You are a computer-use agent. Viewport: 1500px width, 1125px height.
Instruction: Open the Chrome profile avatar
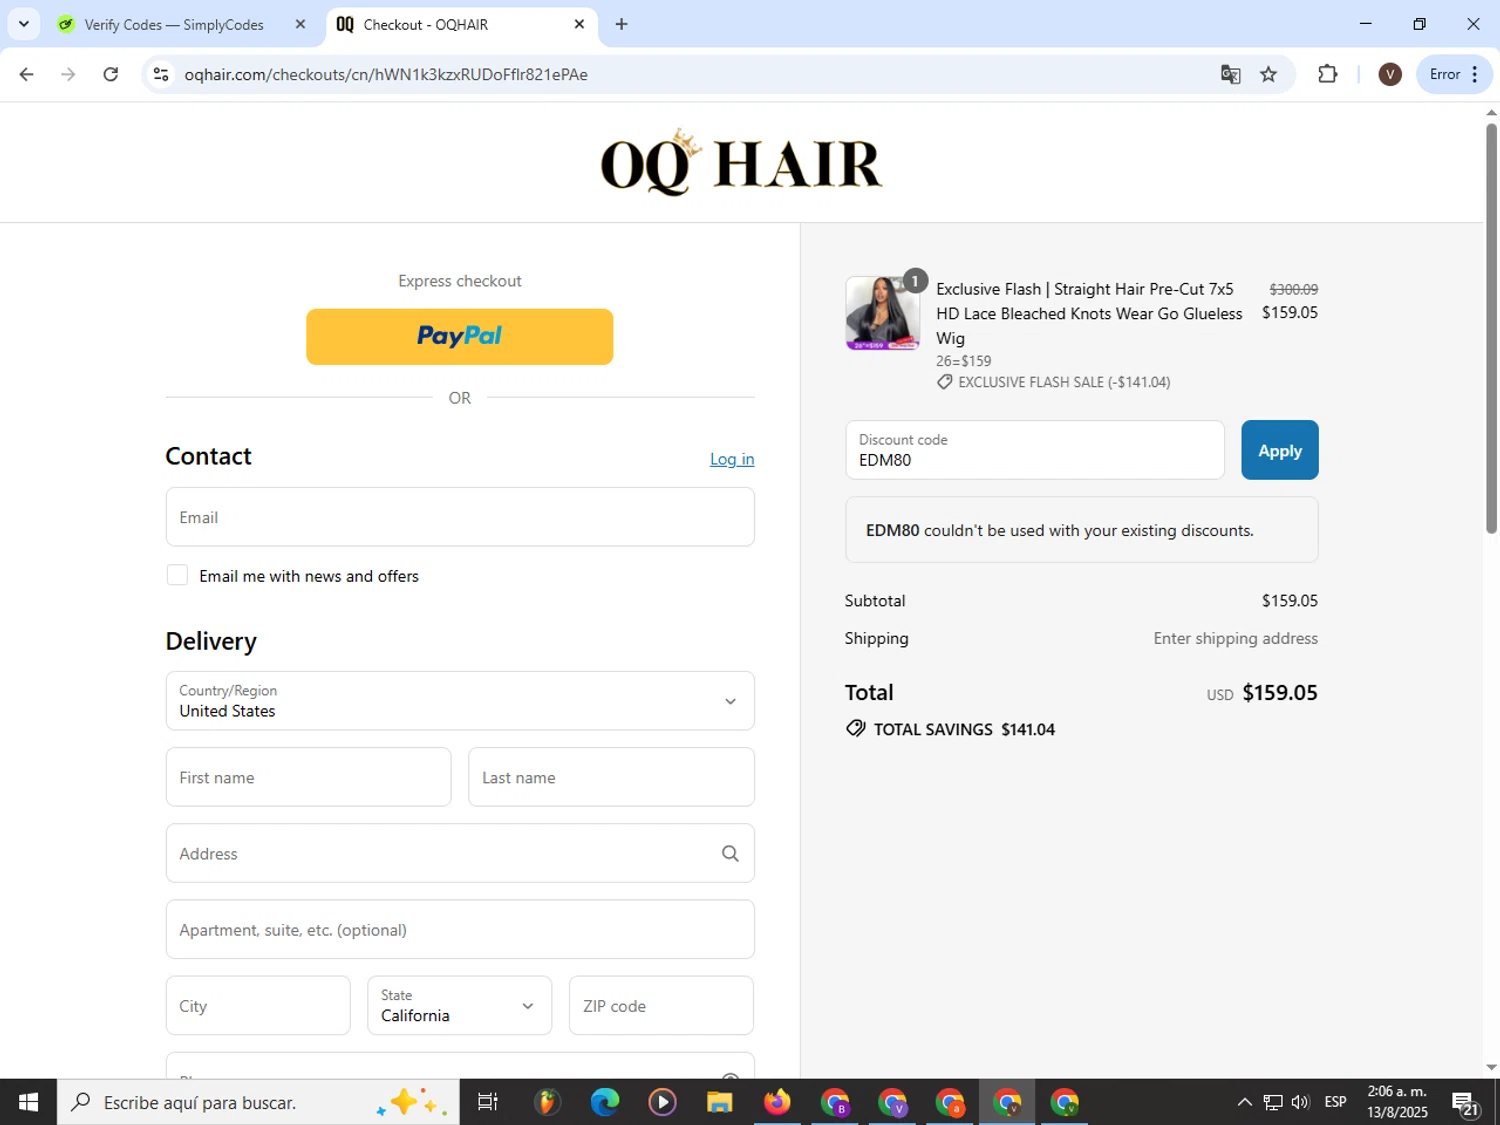tap(1389, 74)
